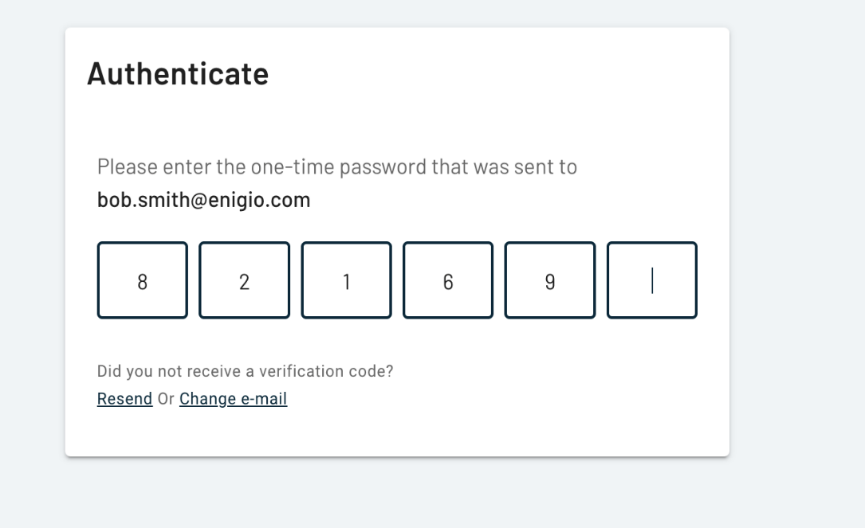Image resolution: width=865 pixels, height=528 pixels.
Task: Click the bob.smith@enigio.com email address
Action: pyautogui.click(x=203, y=200)
